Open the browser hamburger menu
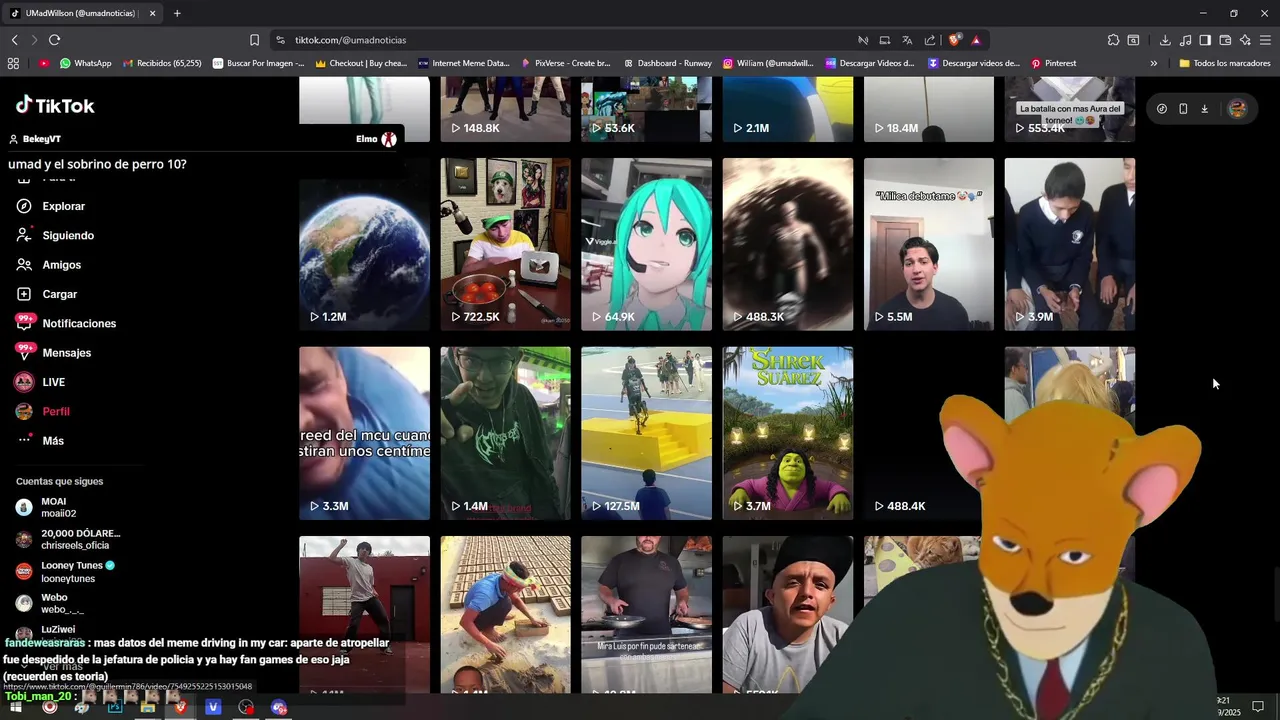This screenshot has height=720, width=1280. (x=1265, y=40)
